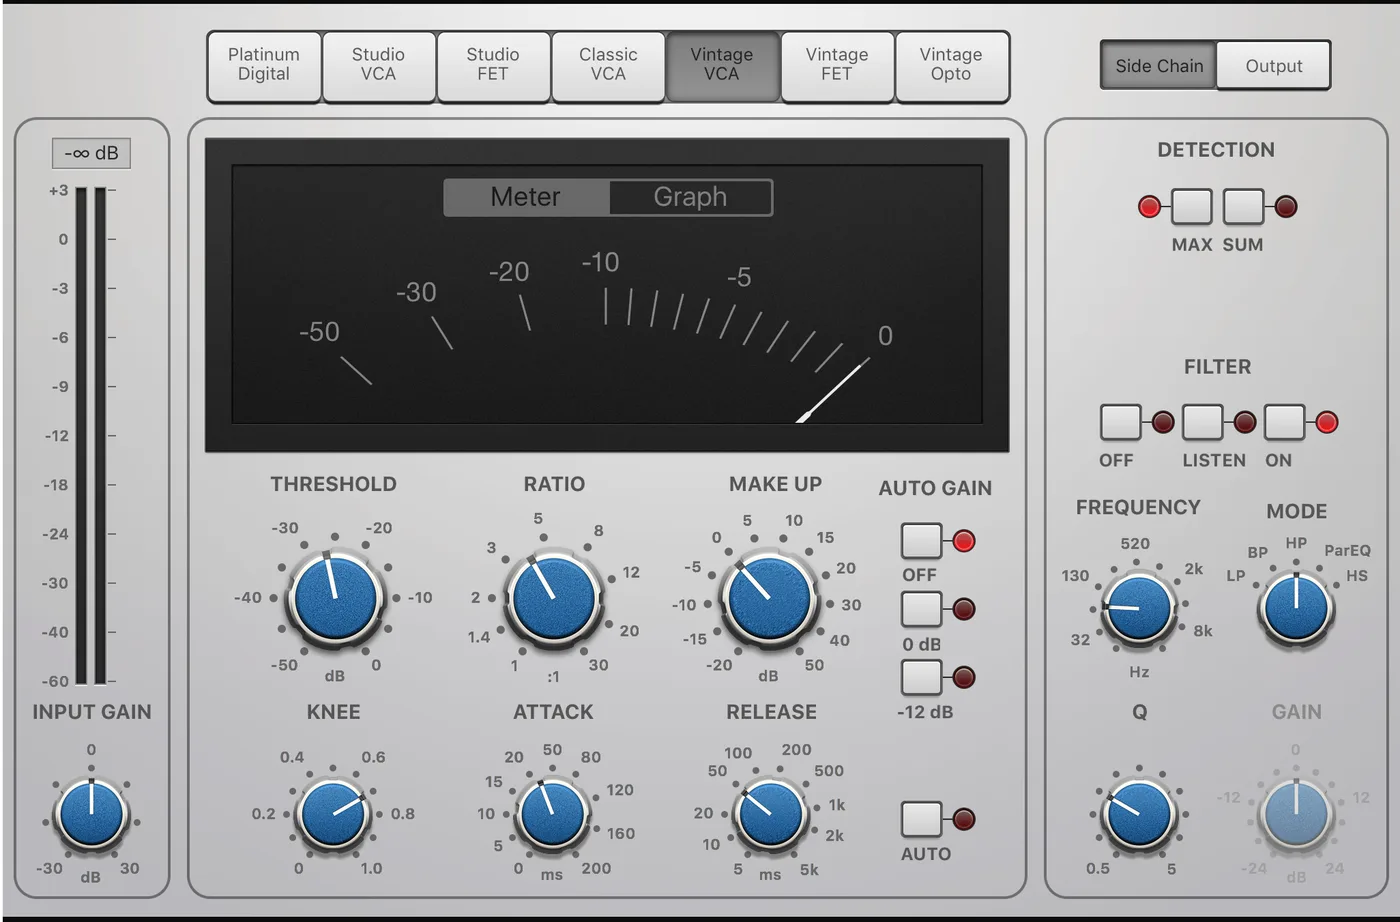Click the Threshold knob
Viewport: 1400px width, 922px height.
click(x=335, y=600)
